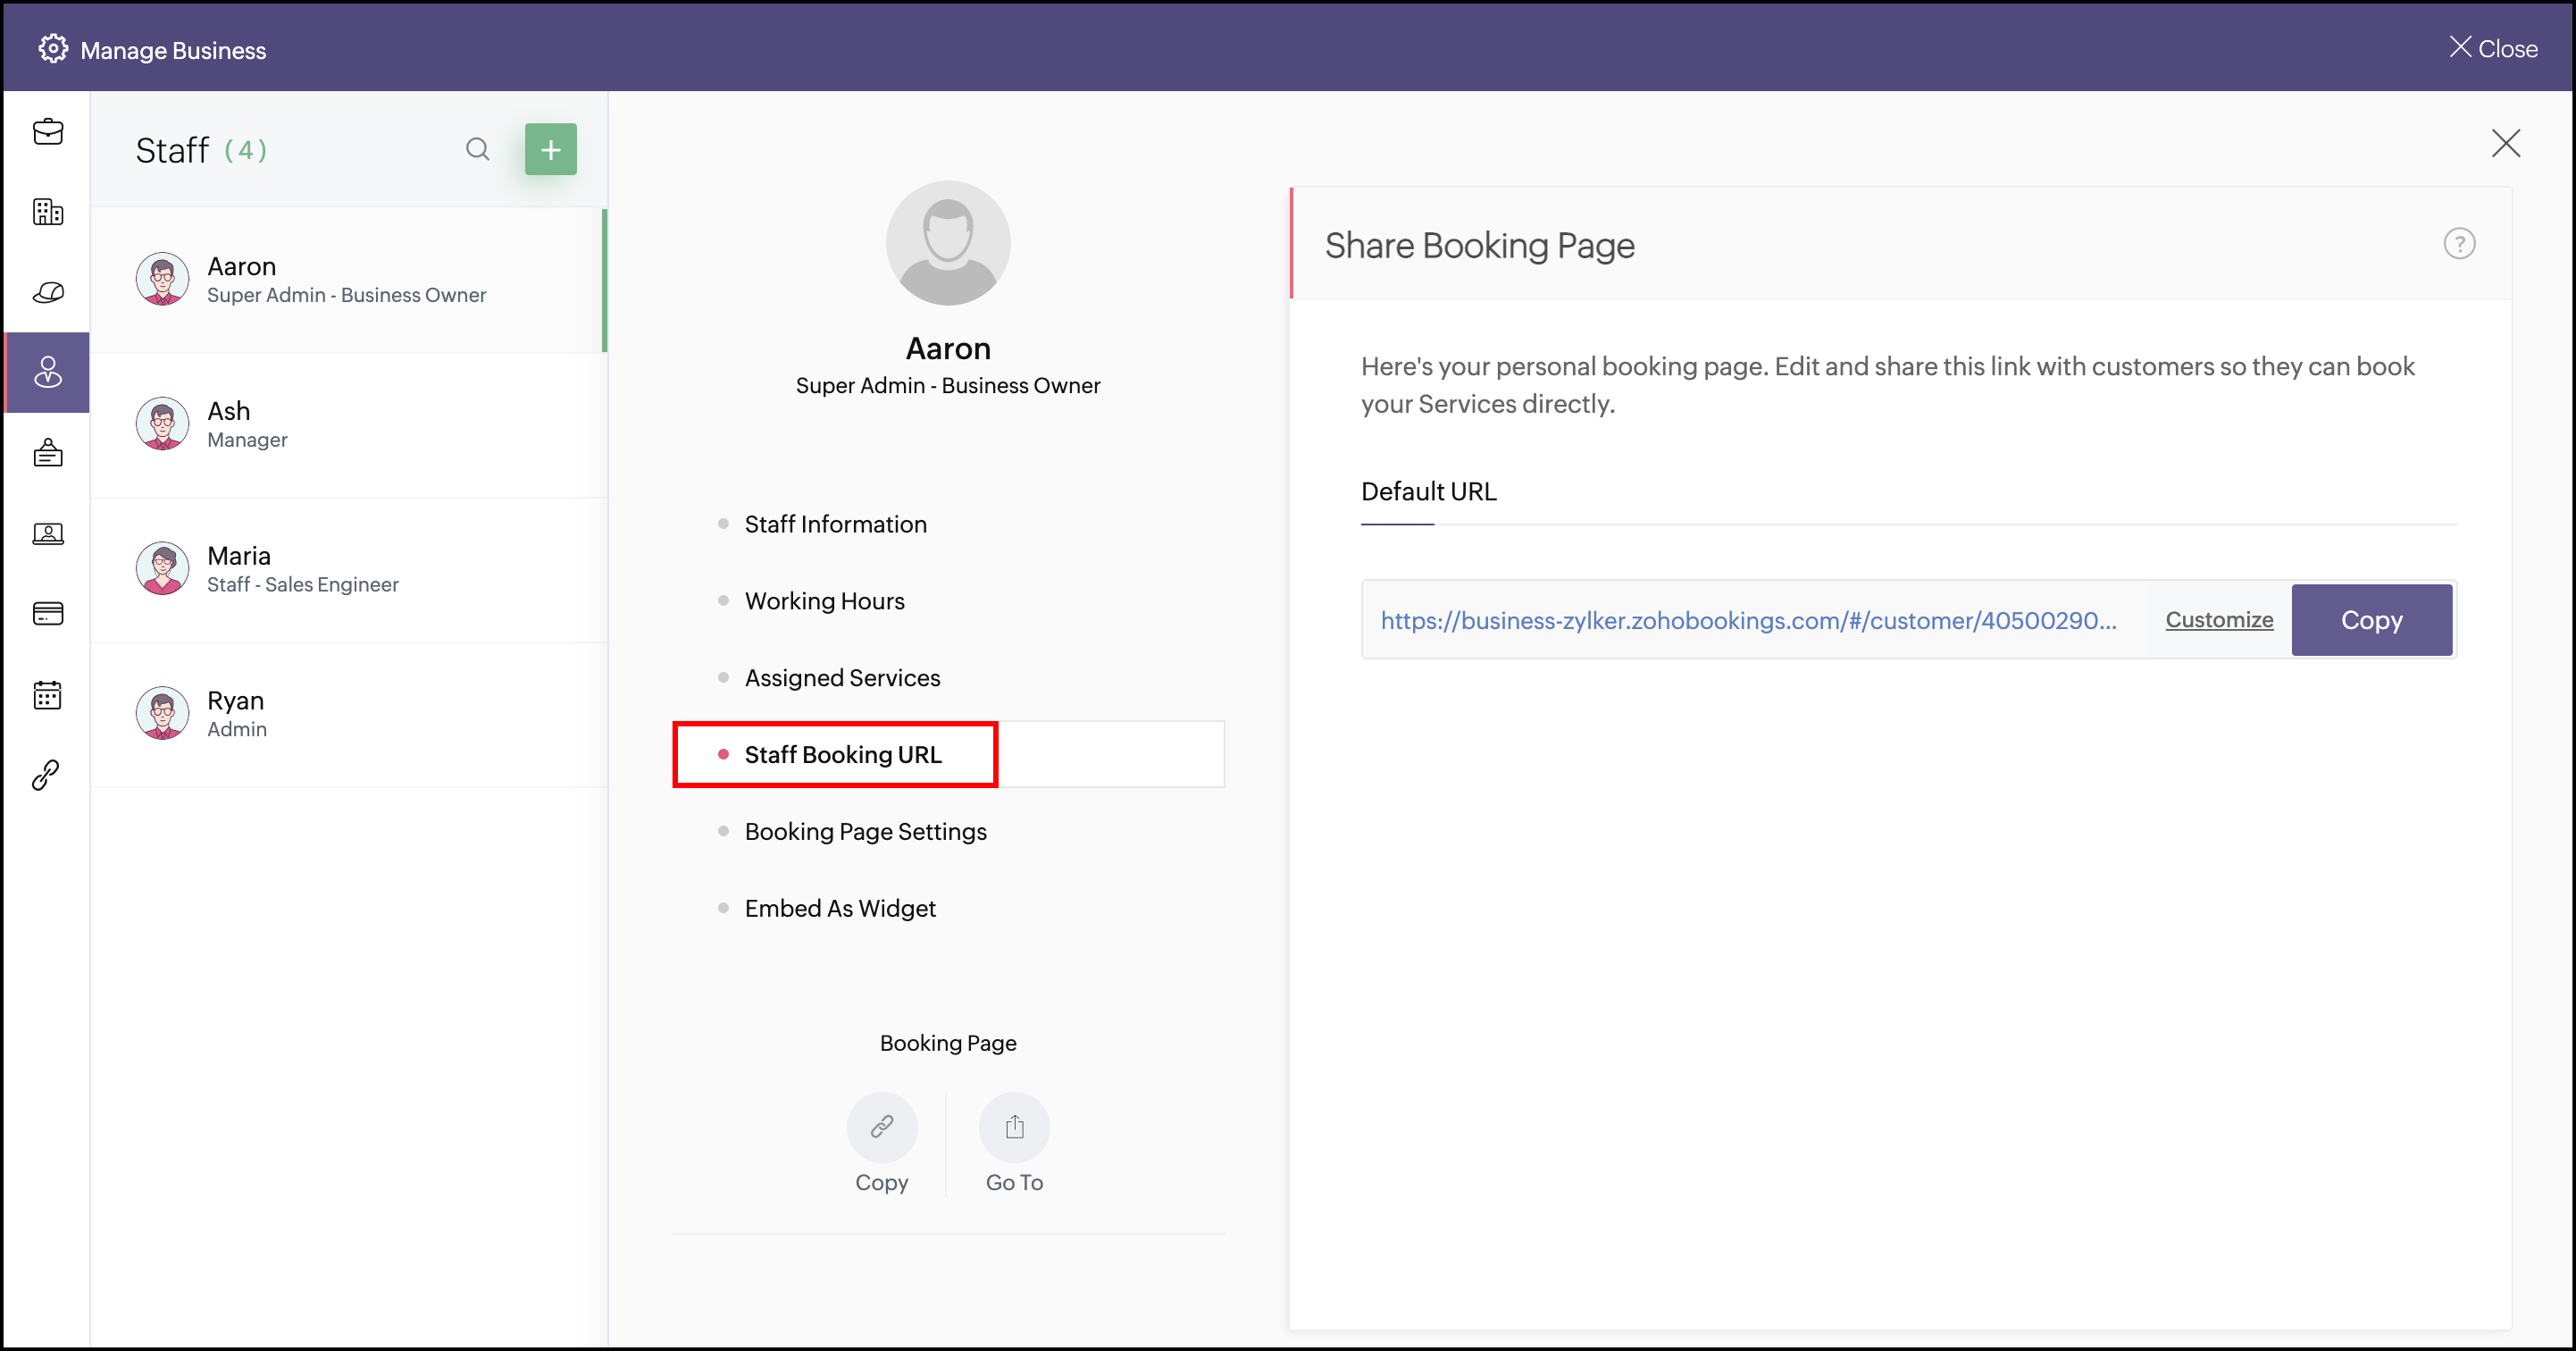Screen dimensions: 2576x1351
Task: Search staff with magnifier icon
Action: [x=478, y=150]
